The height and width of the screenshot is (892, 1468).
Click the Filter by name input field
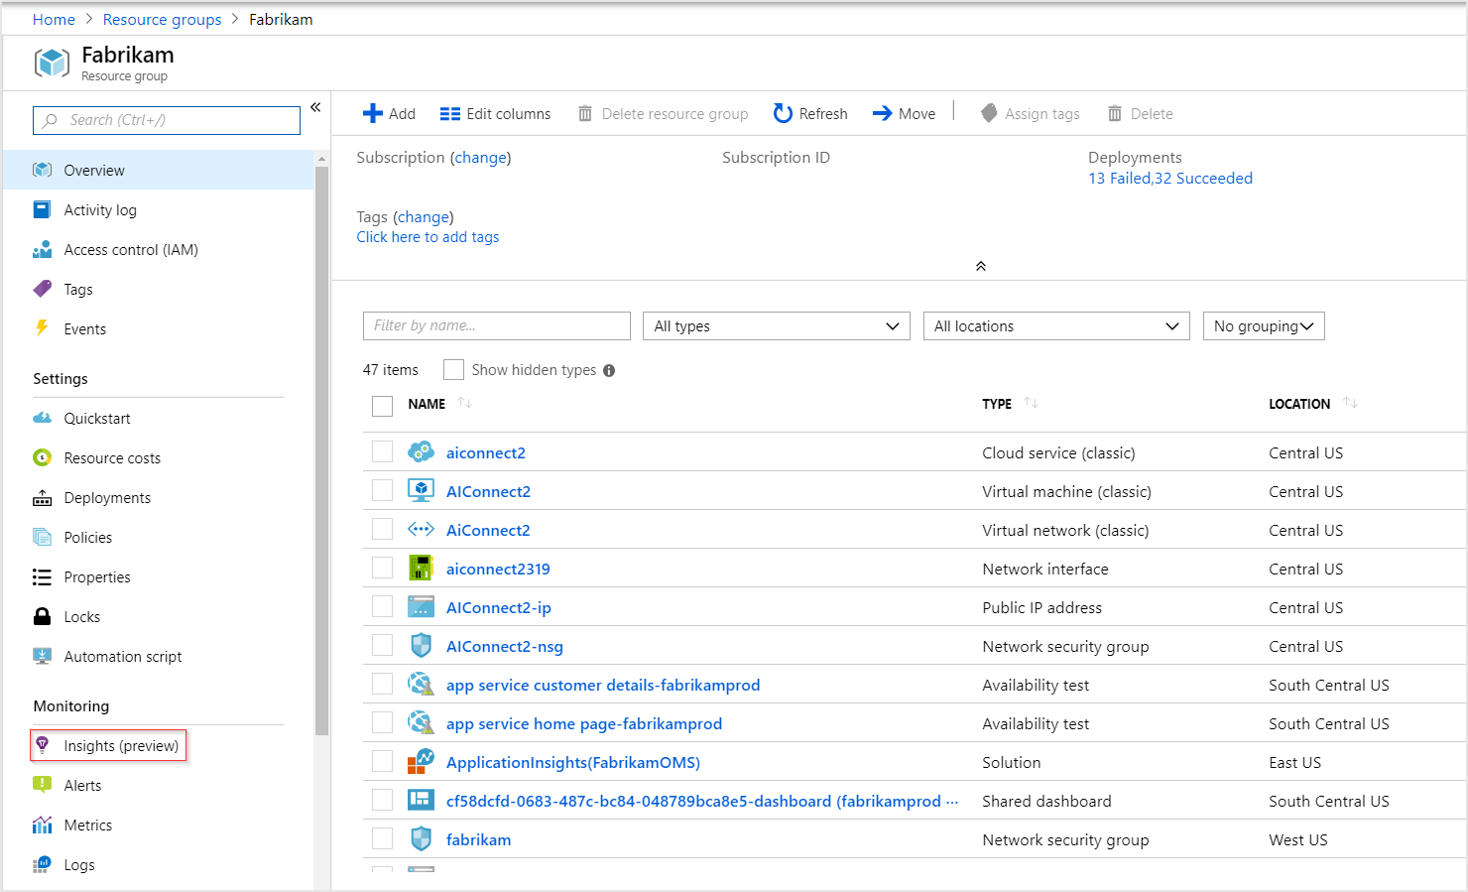tap(496, 325)
